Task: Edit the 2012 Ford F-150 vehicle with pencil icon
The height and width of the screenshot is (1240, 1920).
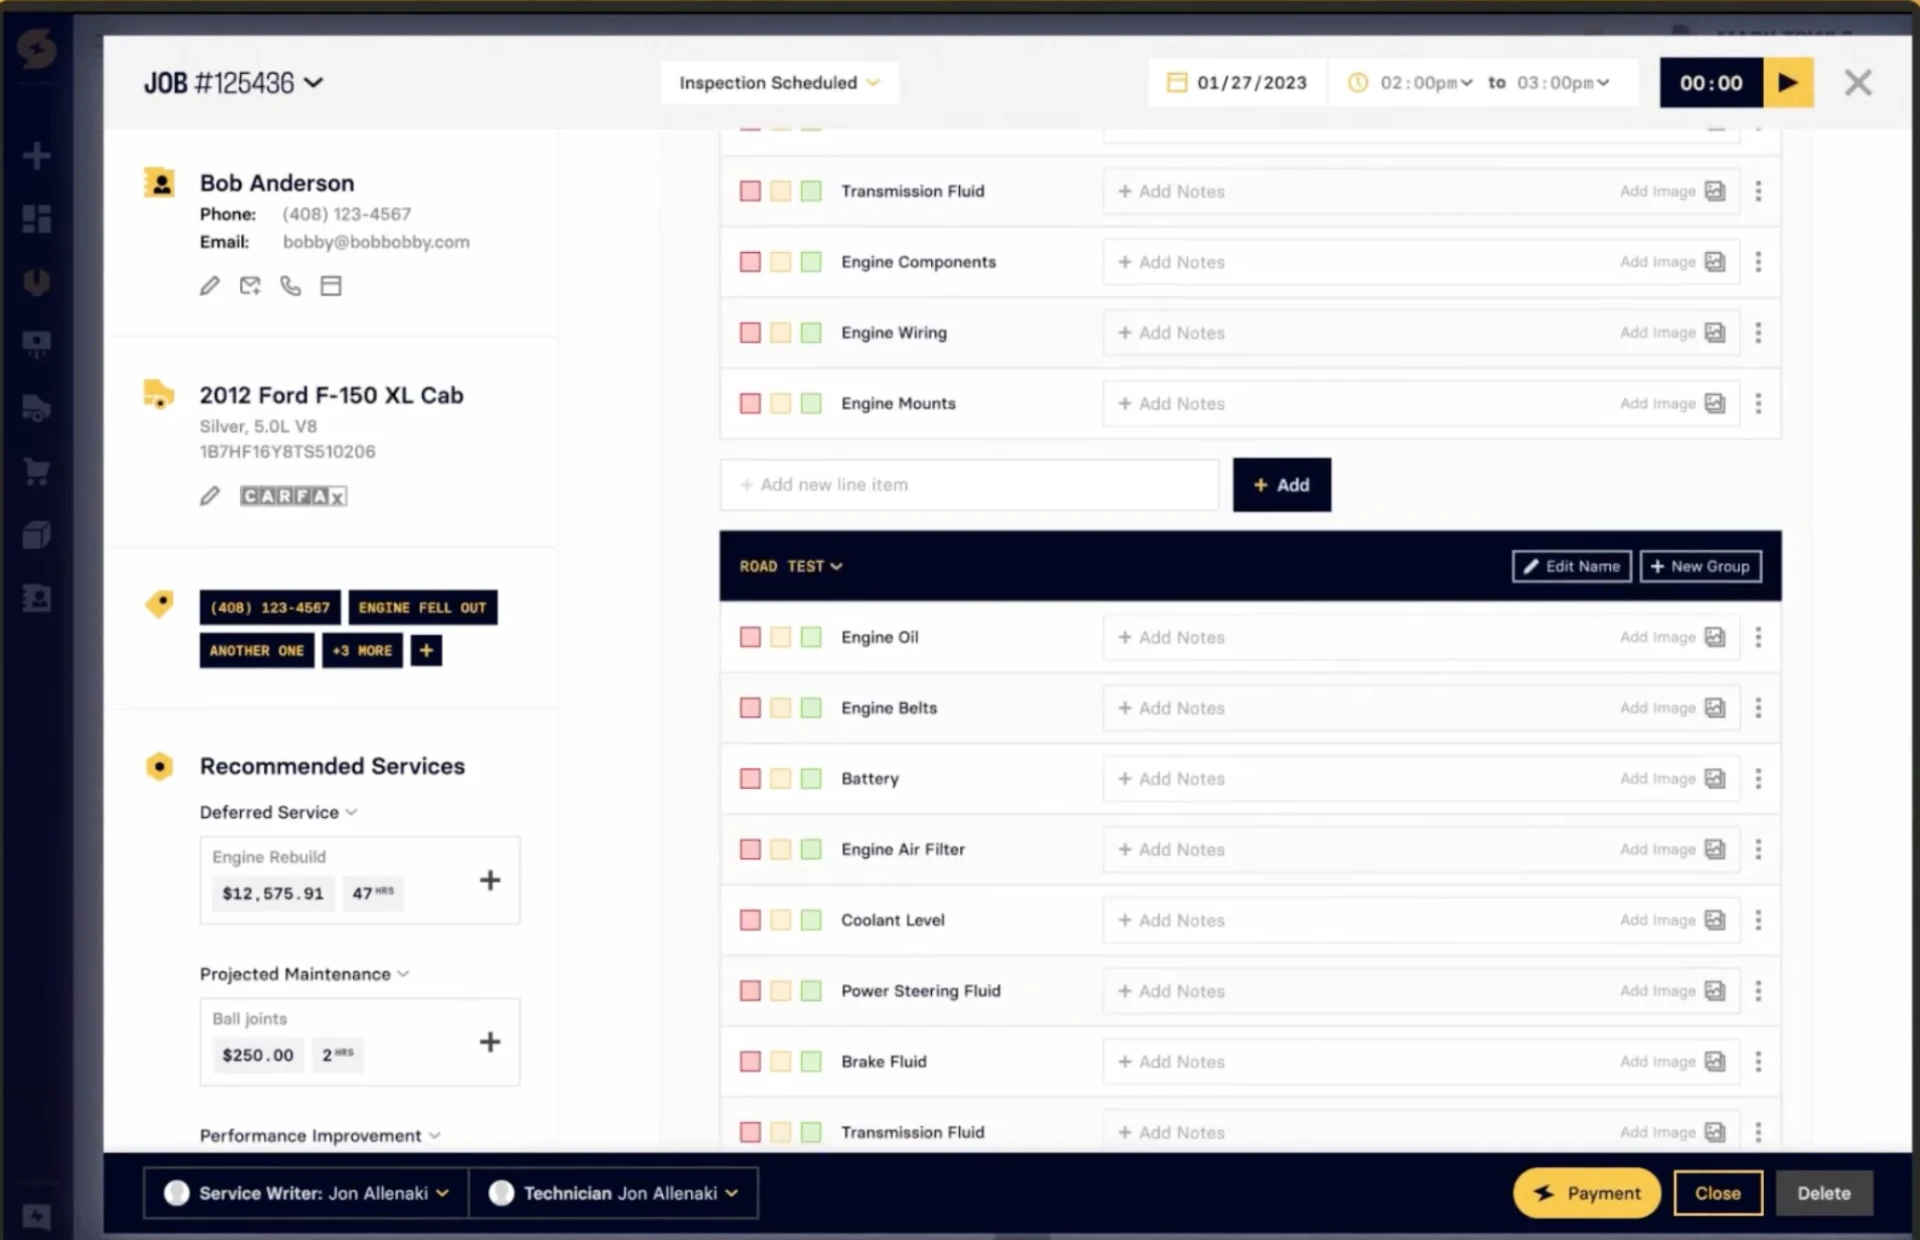Action: coord(209,496)
